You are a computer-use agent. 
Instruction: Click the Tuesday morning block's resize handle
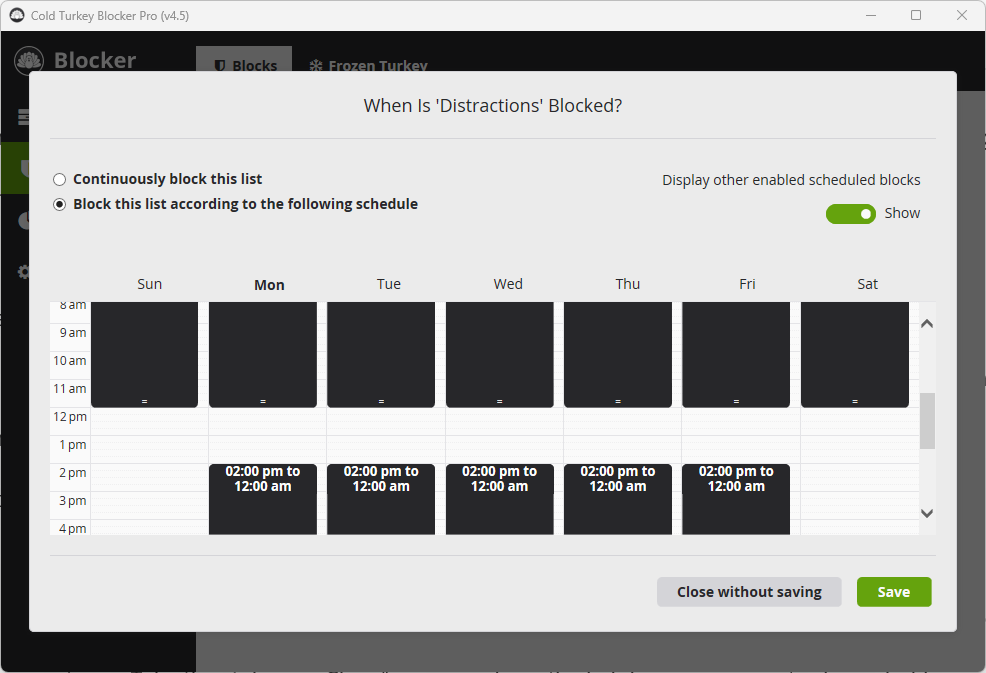(381, 401)
